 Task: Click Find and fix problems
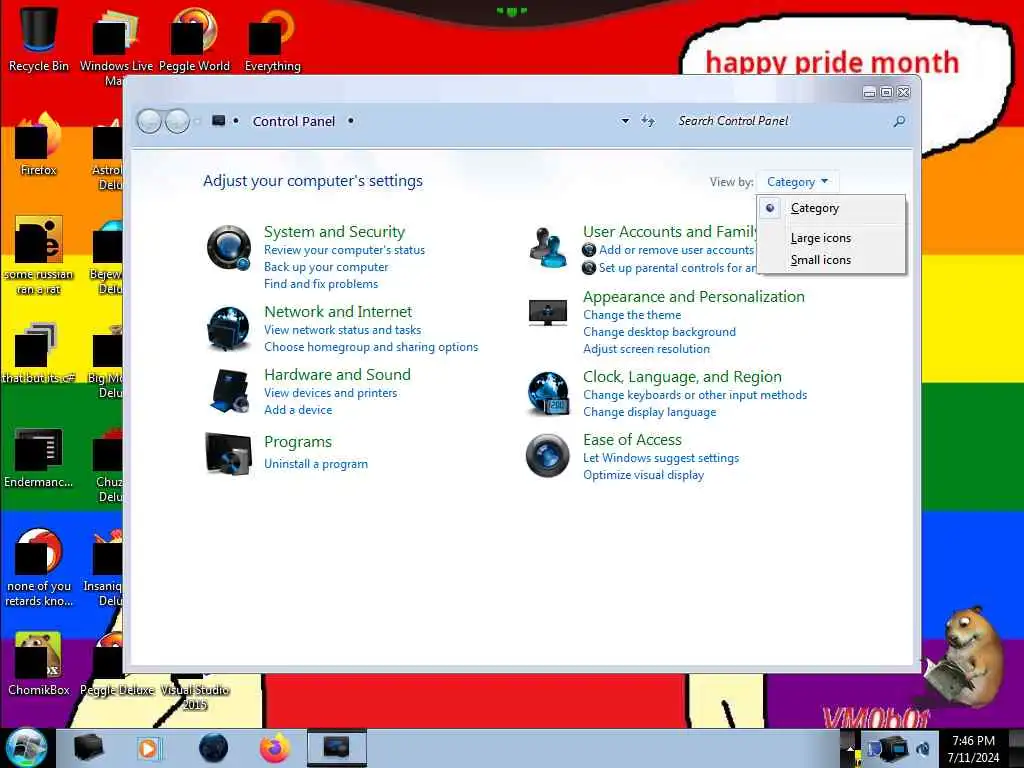pyautogui.click(x=321, y=284)
